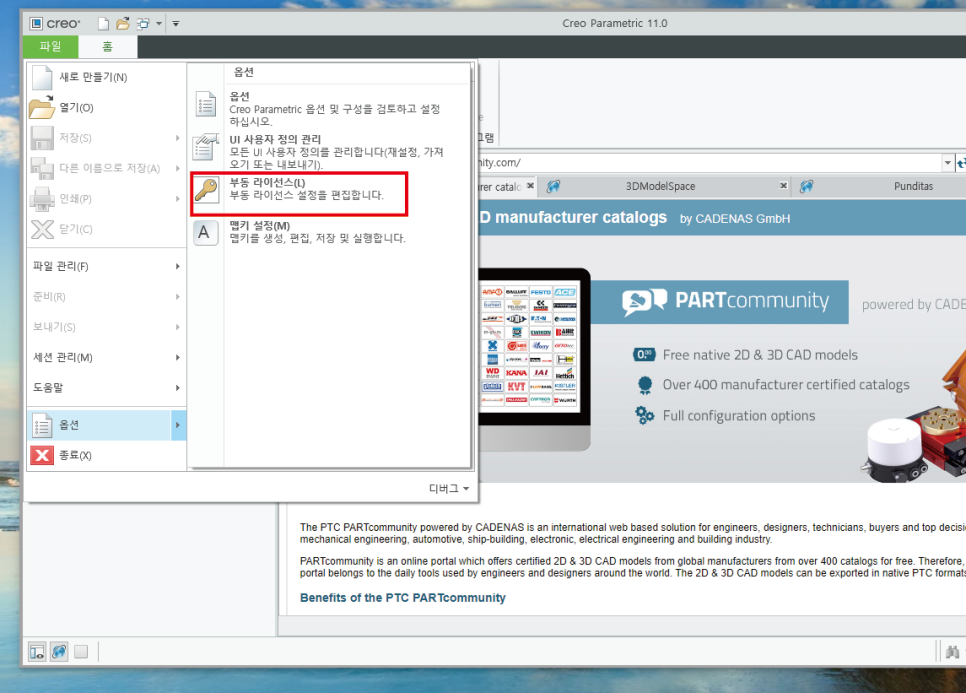
Task: Expand the 파일 관리(F) submenu arrow
Action: click(177, 266)
